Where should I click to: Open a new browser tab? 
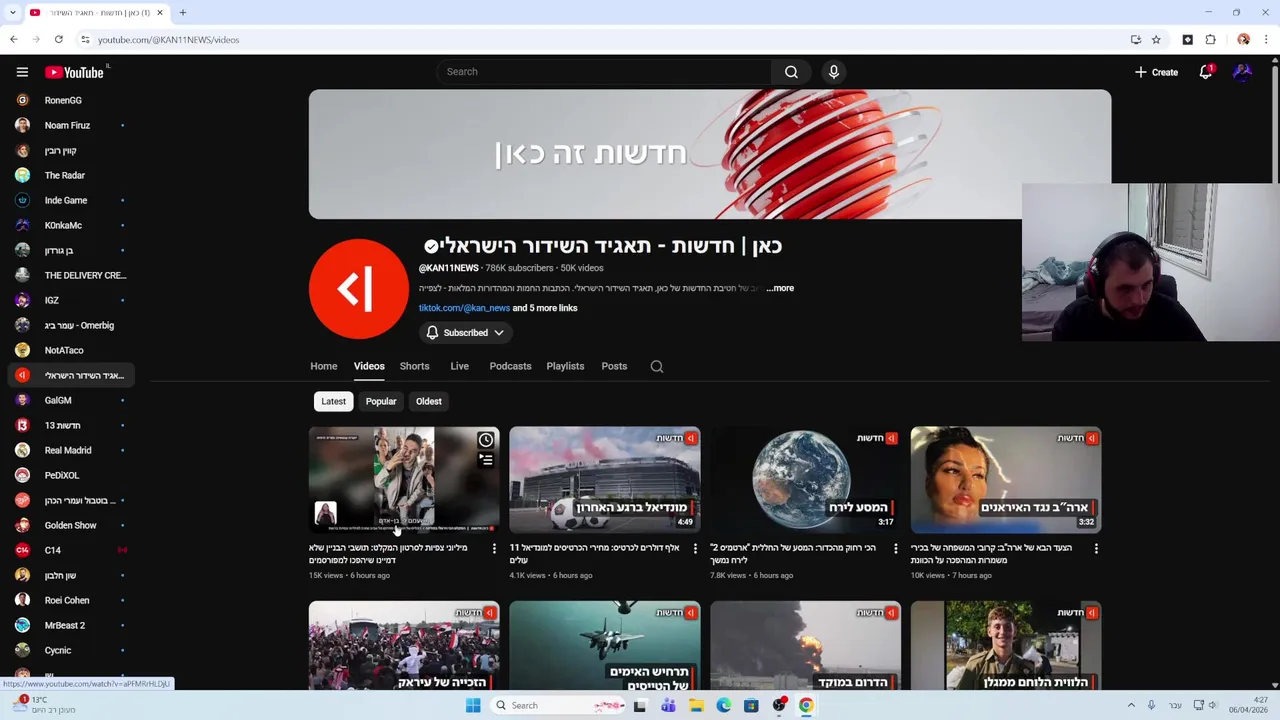[x=183, y=13]
